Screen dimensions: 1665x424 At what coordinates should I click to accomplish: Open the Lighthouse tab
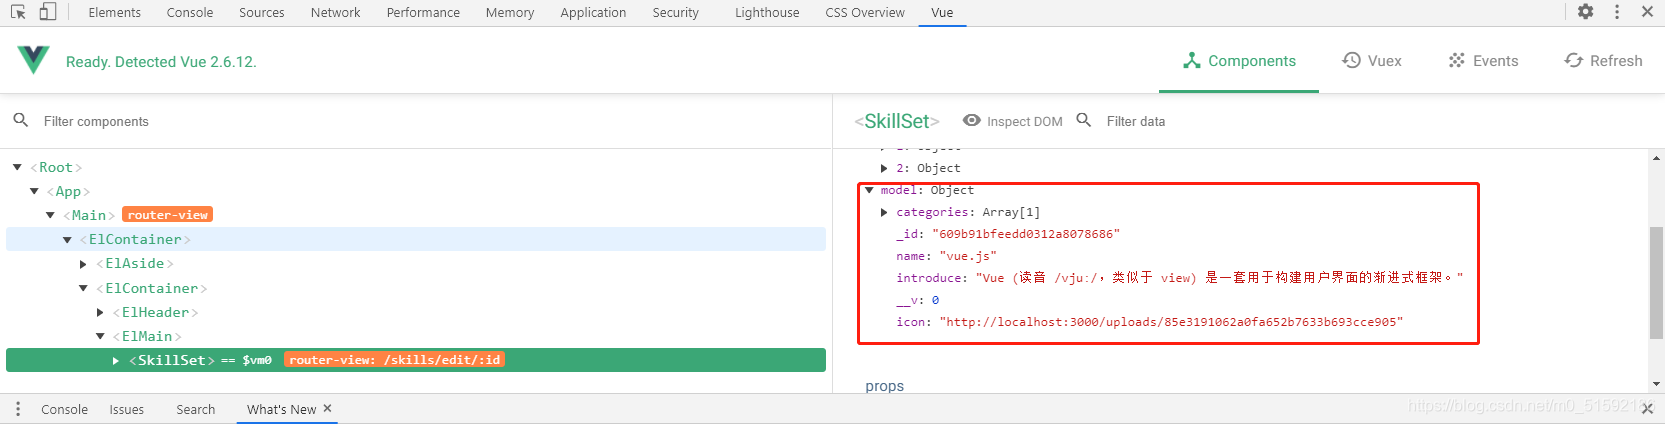(767, 13)
